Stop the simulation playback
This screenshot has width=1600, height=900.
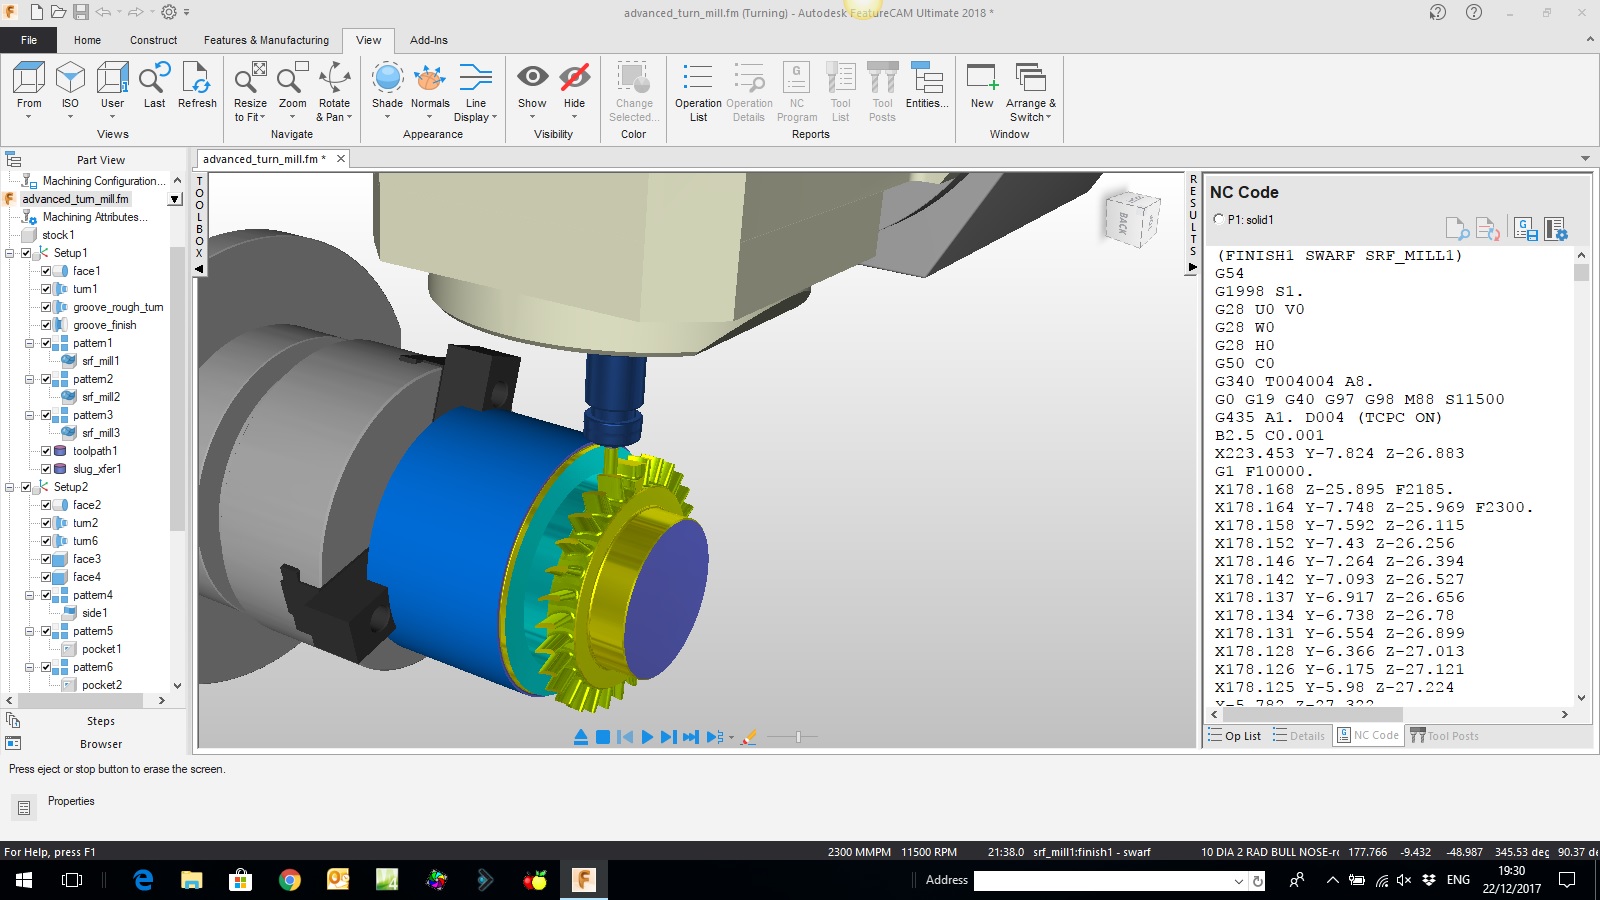point(603,737)
